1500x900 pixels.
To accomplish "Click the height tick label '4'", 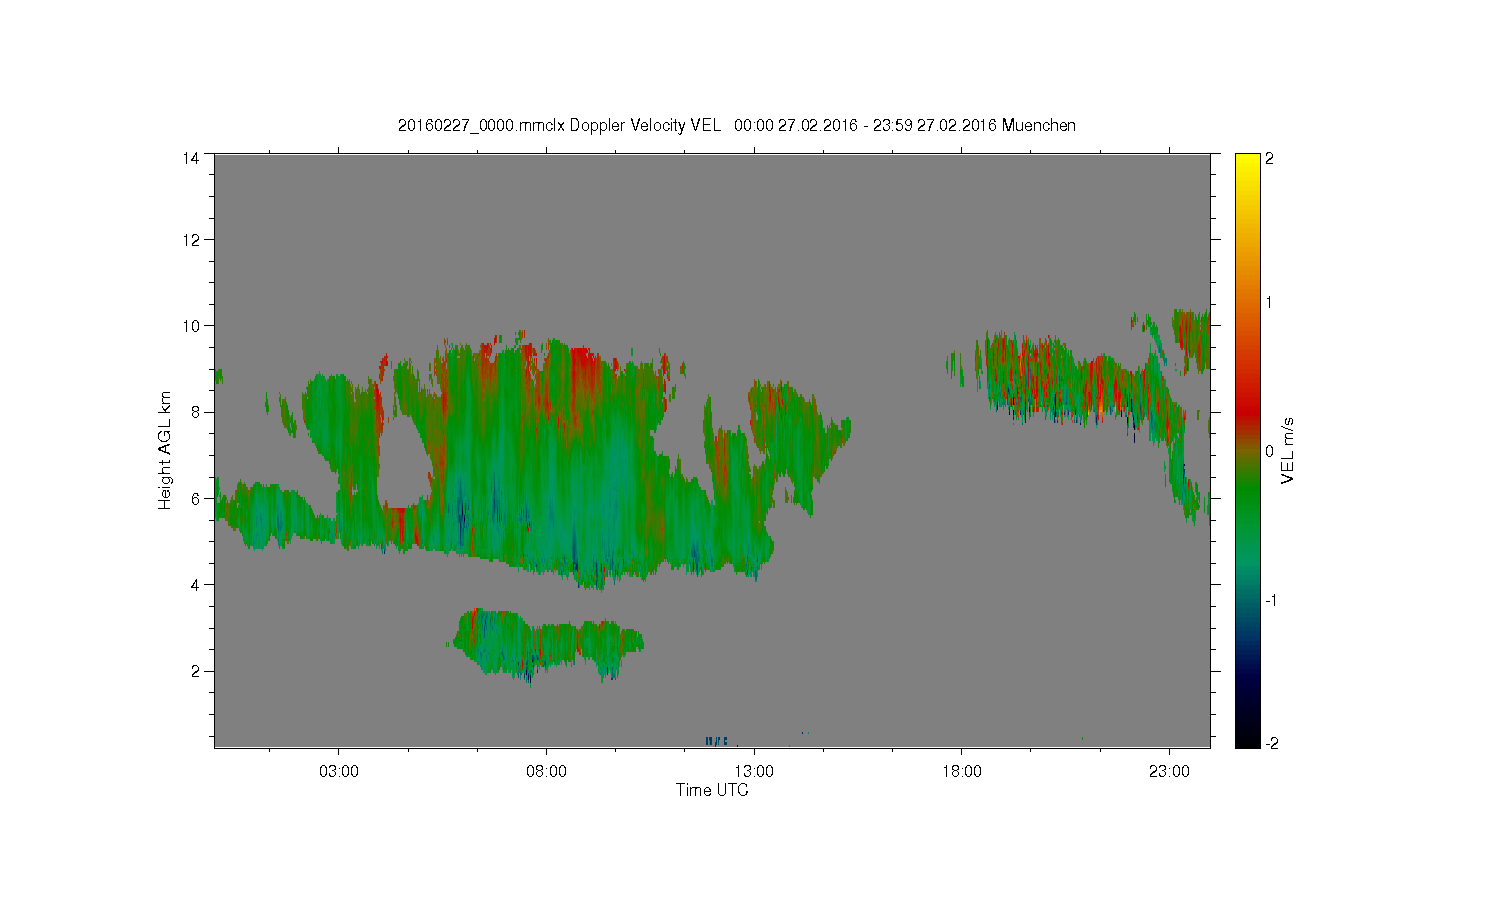I will pyautogui.click(x=195, y=584).
